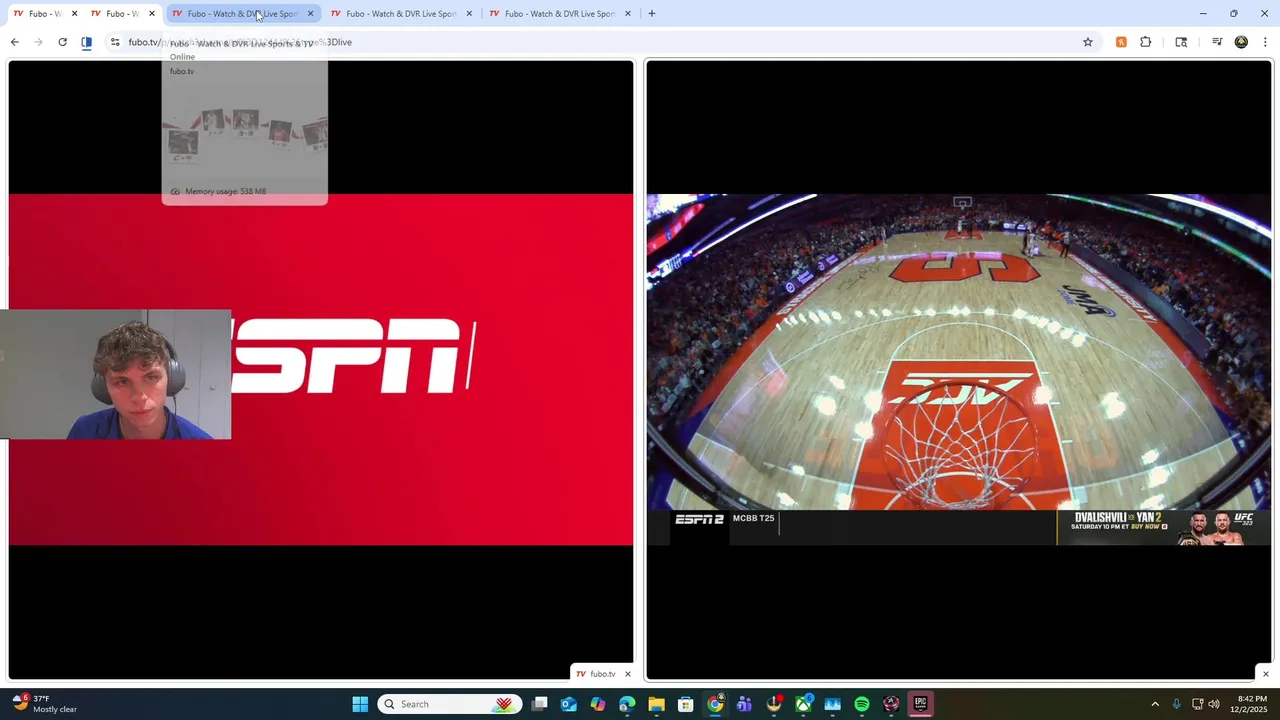1280x720 pixels.
Task: Close the fifth Fubo tab
Action: (628, 14)
